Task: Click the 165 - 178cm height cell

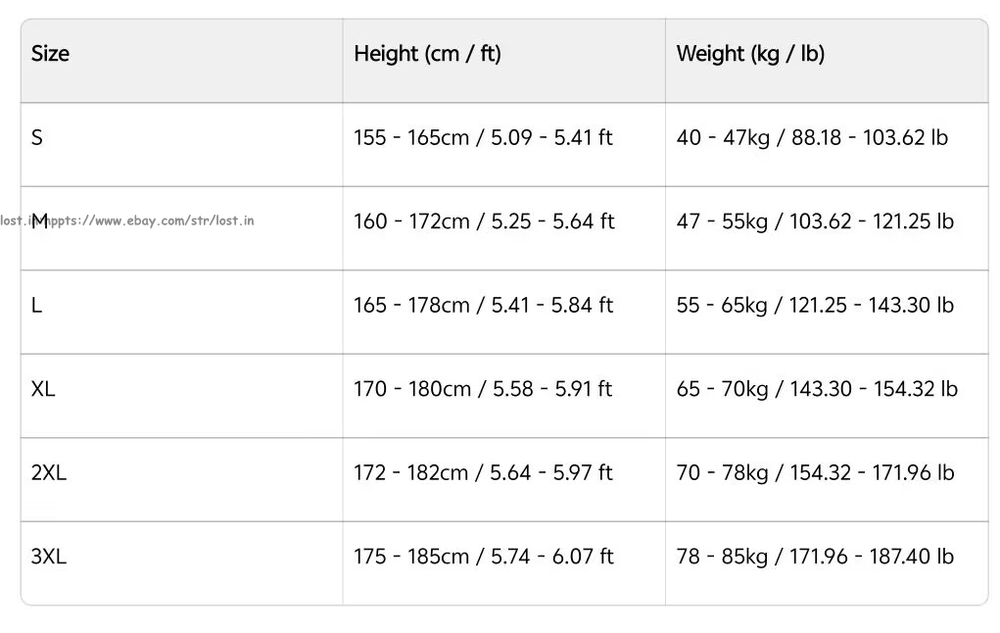Action: [x=483, y=305]
